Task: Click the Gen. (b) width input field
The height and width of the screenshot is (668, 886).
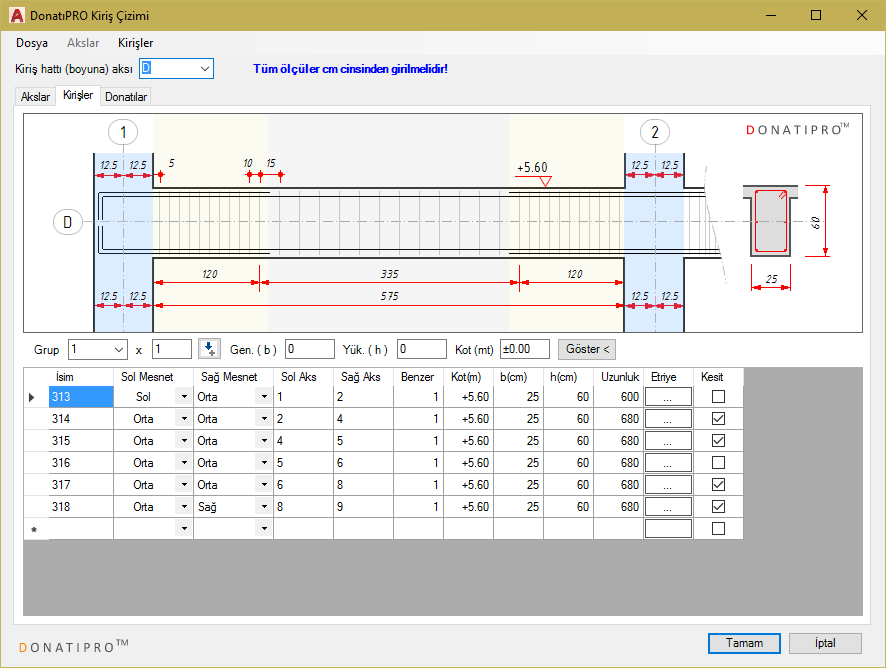Action: [309, 349]
